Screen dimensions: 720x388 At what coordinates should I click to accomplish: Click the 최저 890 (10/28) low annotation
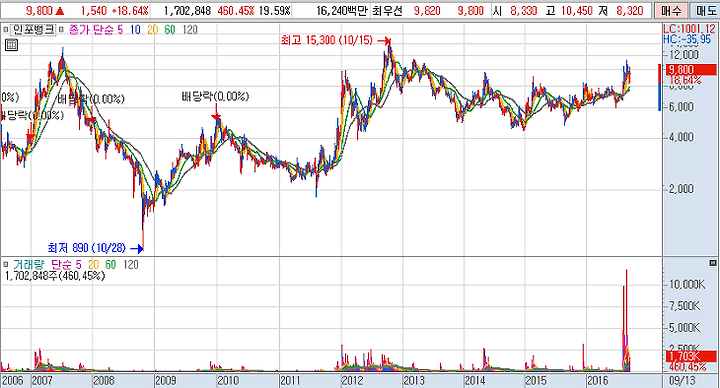coord(86,248)
